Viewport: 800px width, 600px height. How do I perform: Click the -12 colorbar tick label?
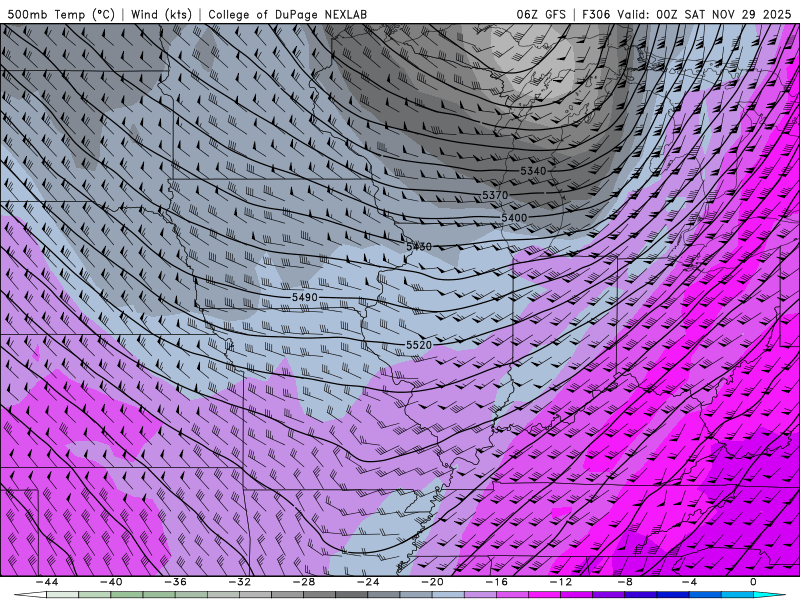[561, 582]
